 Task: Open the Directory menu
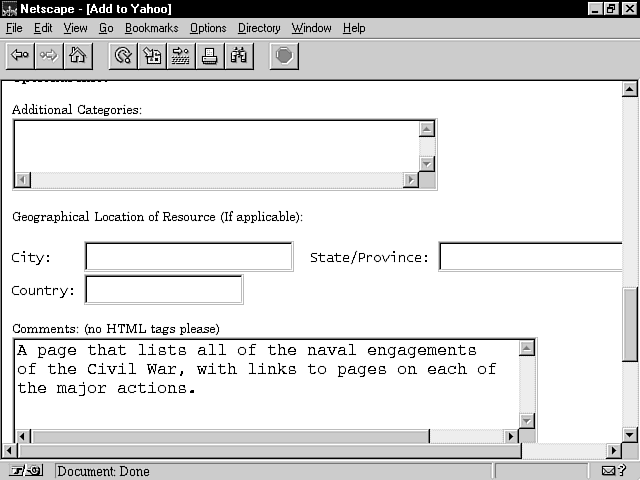tap(259, 28)
